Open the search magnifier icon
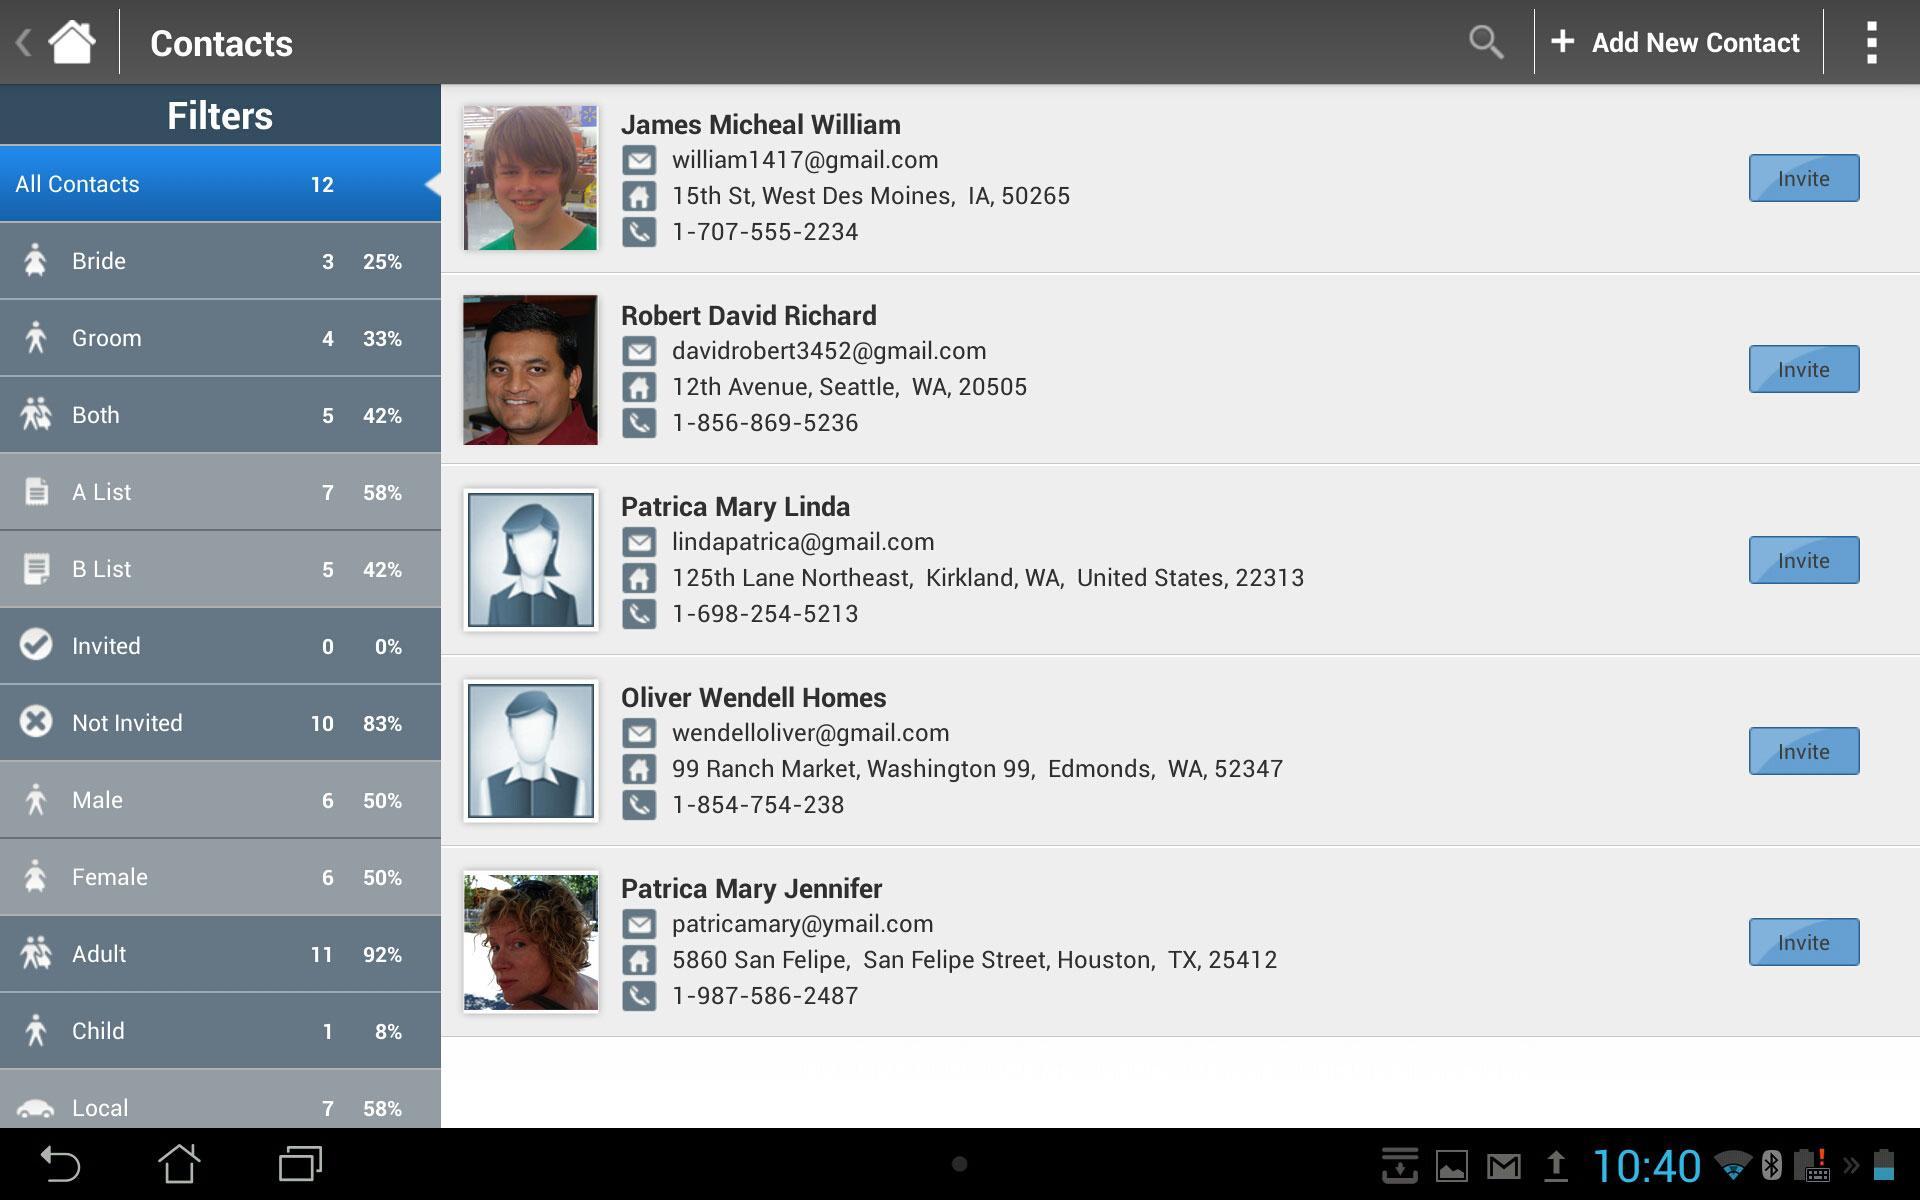The image size is (1920, 1200). (1485, 42)
